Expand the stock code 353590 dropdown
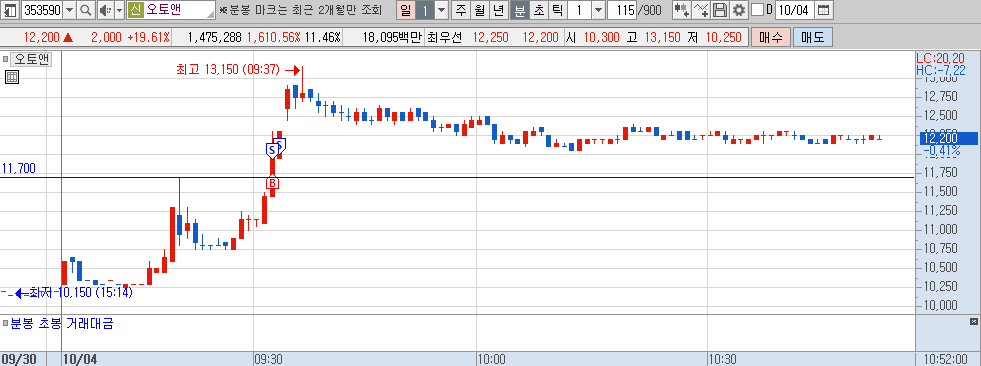 (x=69, y=10)
